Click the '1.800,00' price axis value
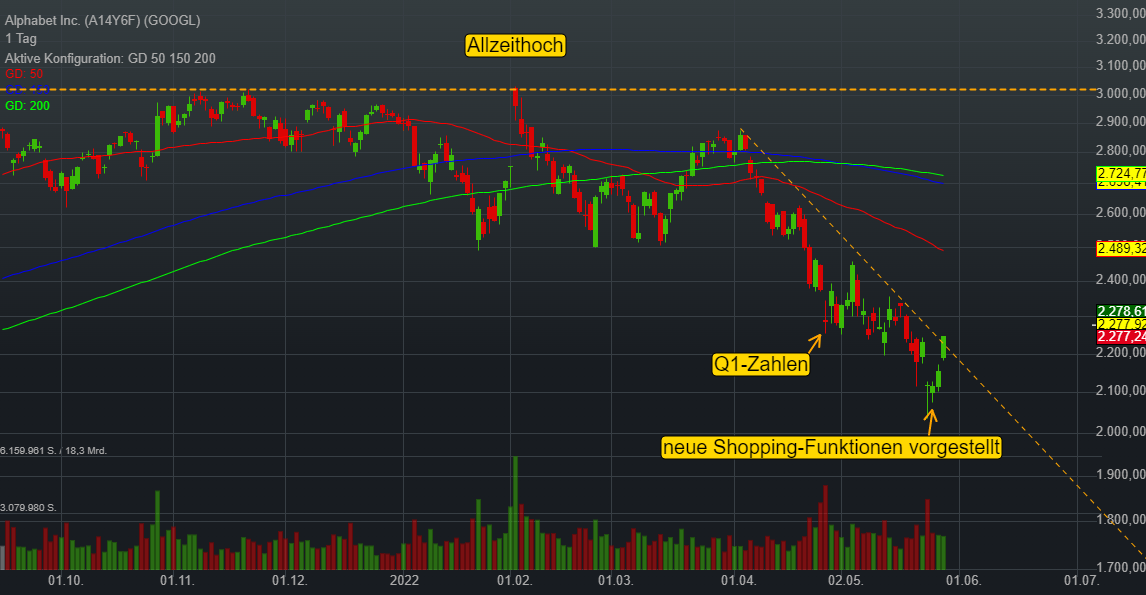 1120,520
